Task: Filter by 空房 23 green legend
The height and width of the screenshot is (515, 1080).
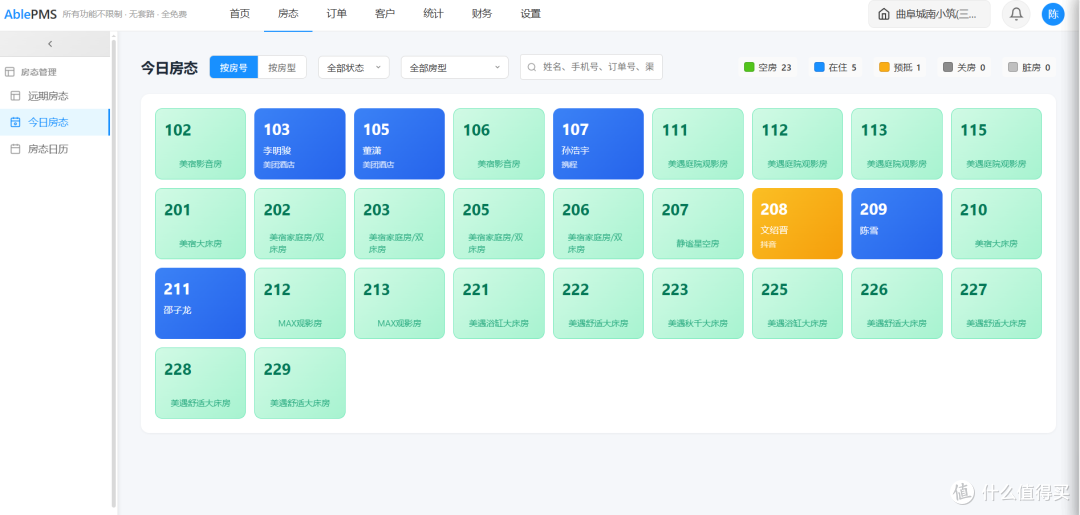Action: pyautogui.click(x=767, y=67)
